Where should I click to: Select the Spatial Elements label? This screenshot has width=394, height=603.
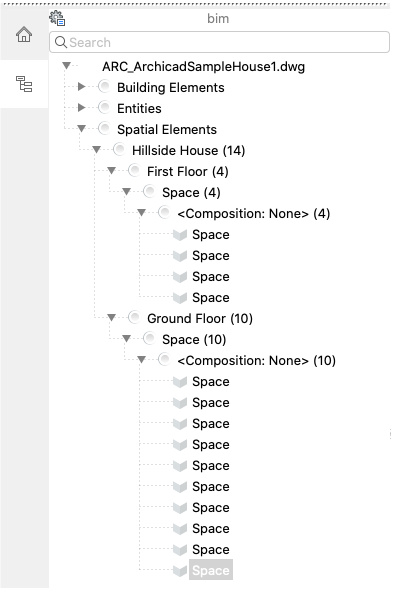(x=167, y=129)
